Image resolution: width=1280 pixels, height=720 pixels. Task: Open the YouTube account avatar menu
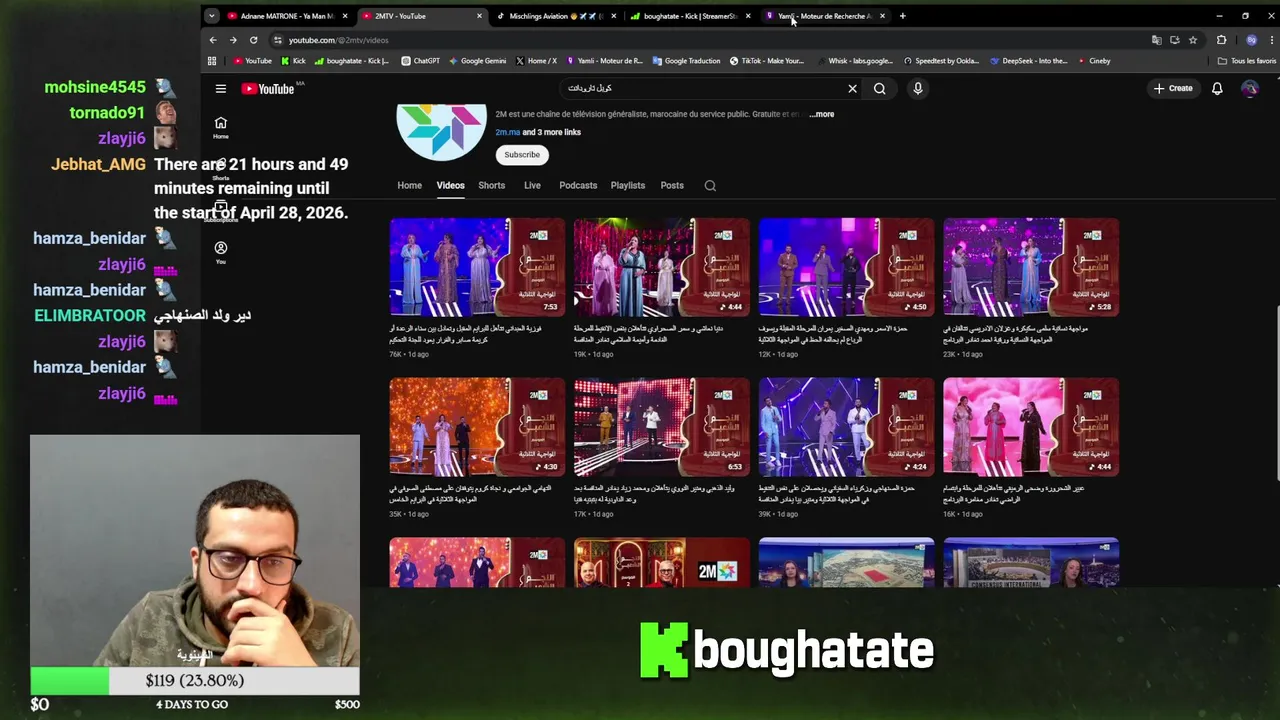point(1250,89)
